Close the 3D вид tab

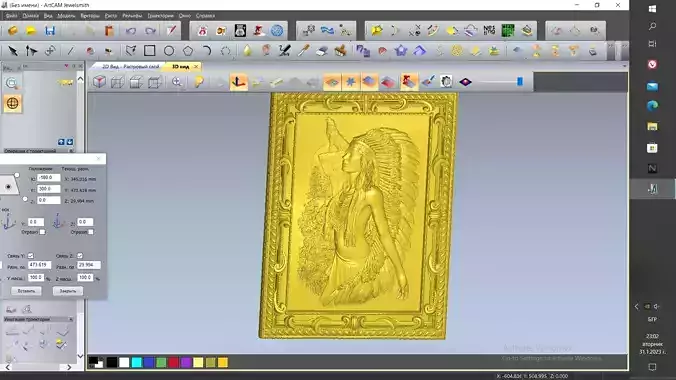click(196, 66)
